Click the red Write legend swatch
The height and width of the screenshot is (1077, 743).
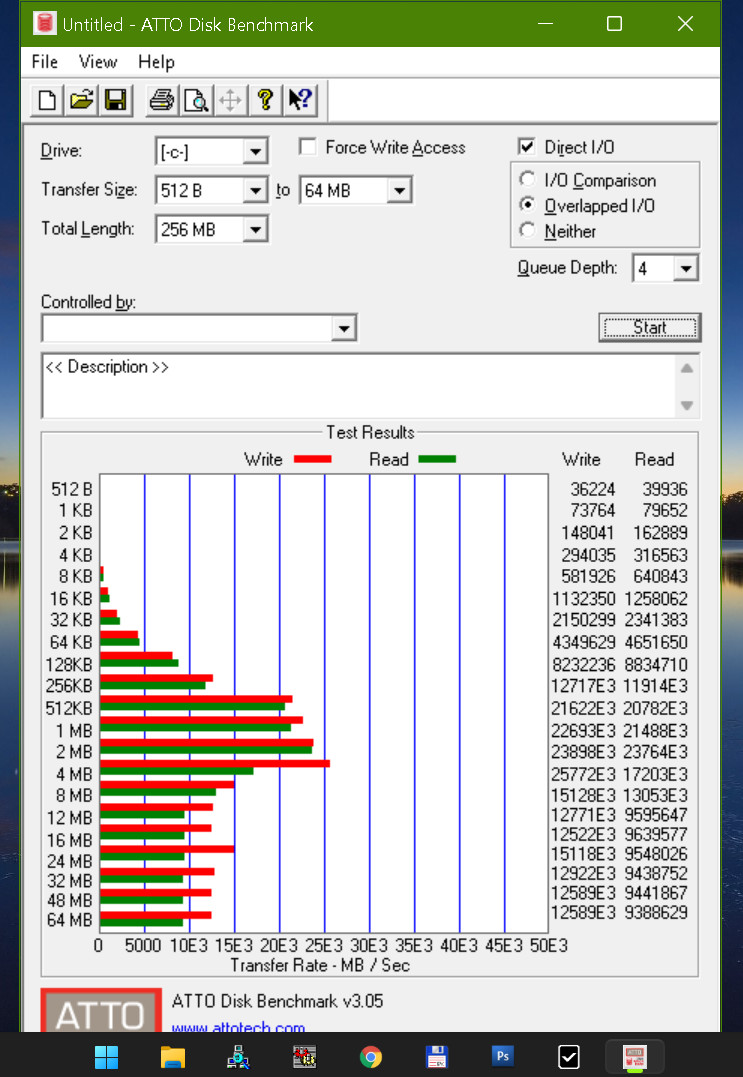point(312,460)
